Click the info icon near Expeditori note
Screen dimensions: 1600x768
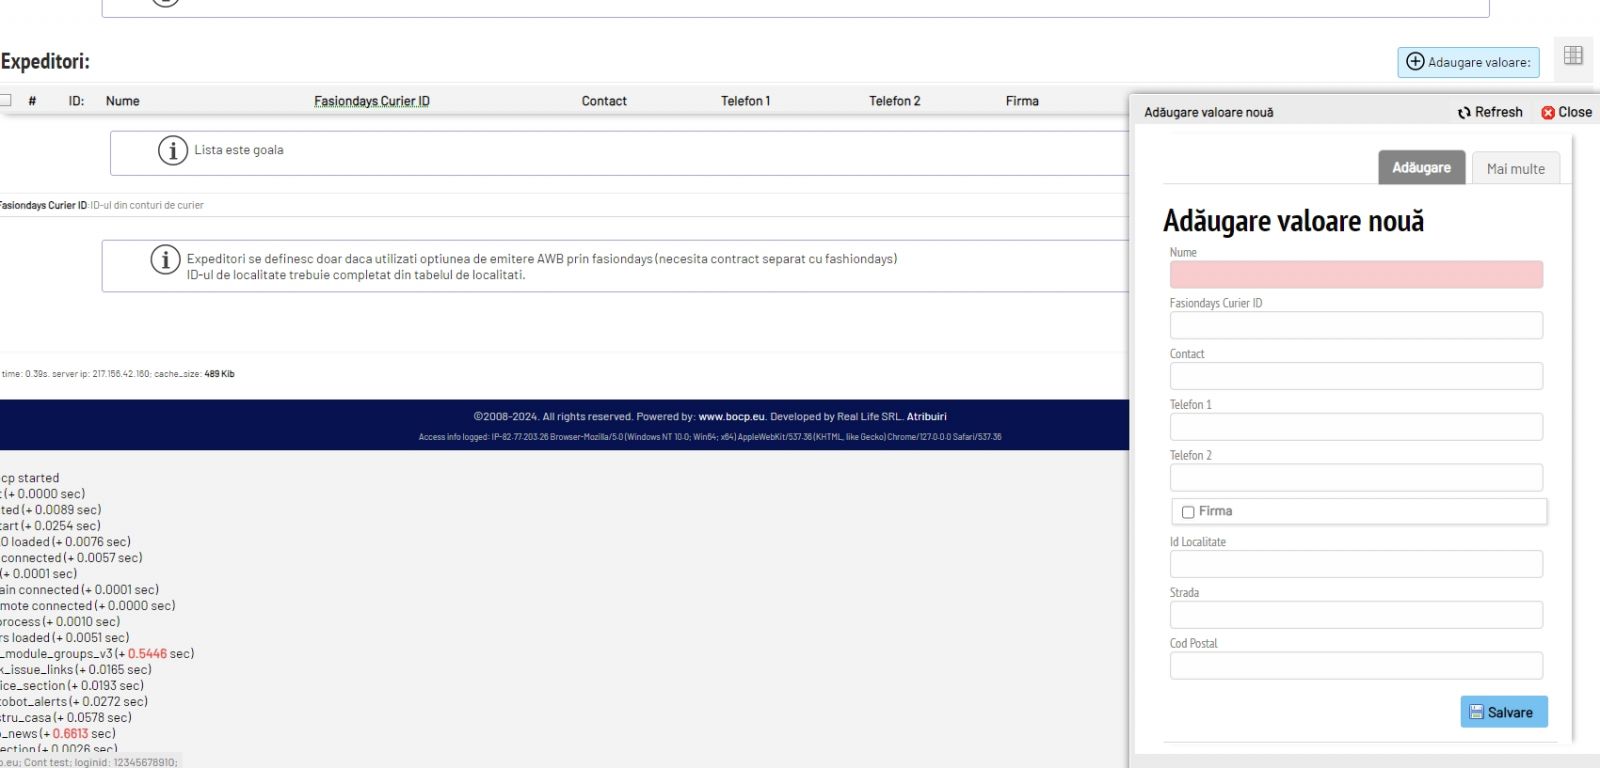click(x=165, y=260)
